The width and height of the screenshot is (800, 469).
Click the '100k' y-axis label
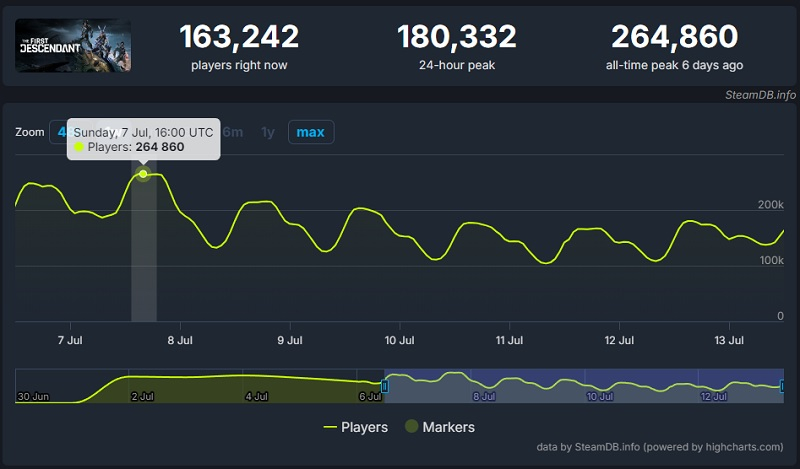[771, 260]
